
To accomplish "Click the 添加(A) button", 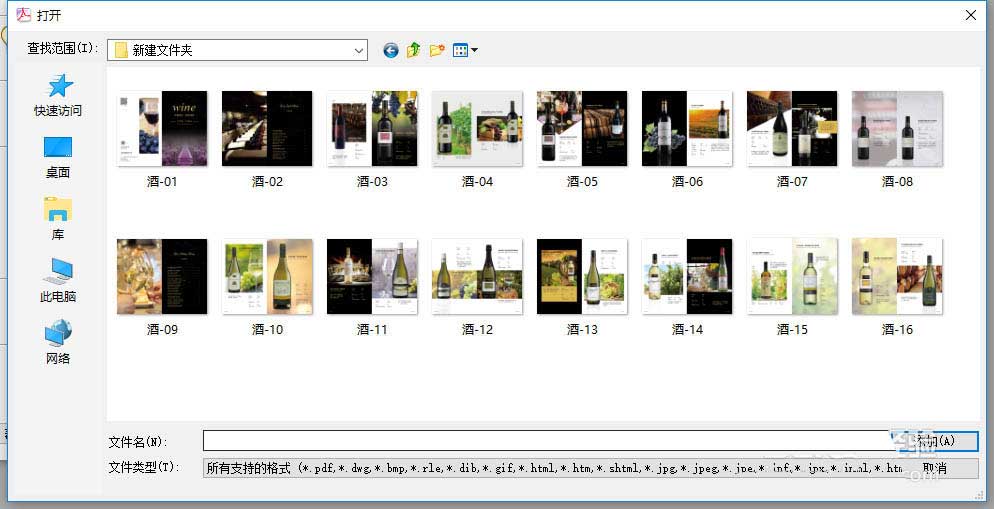I will click(935, 441).
